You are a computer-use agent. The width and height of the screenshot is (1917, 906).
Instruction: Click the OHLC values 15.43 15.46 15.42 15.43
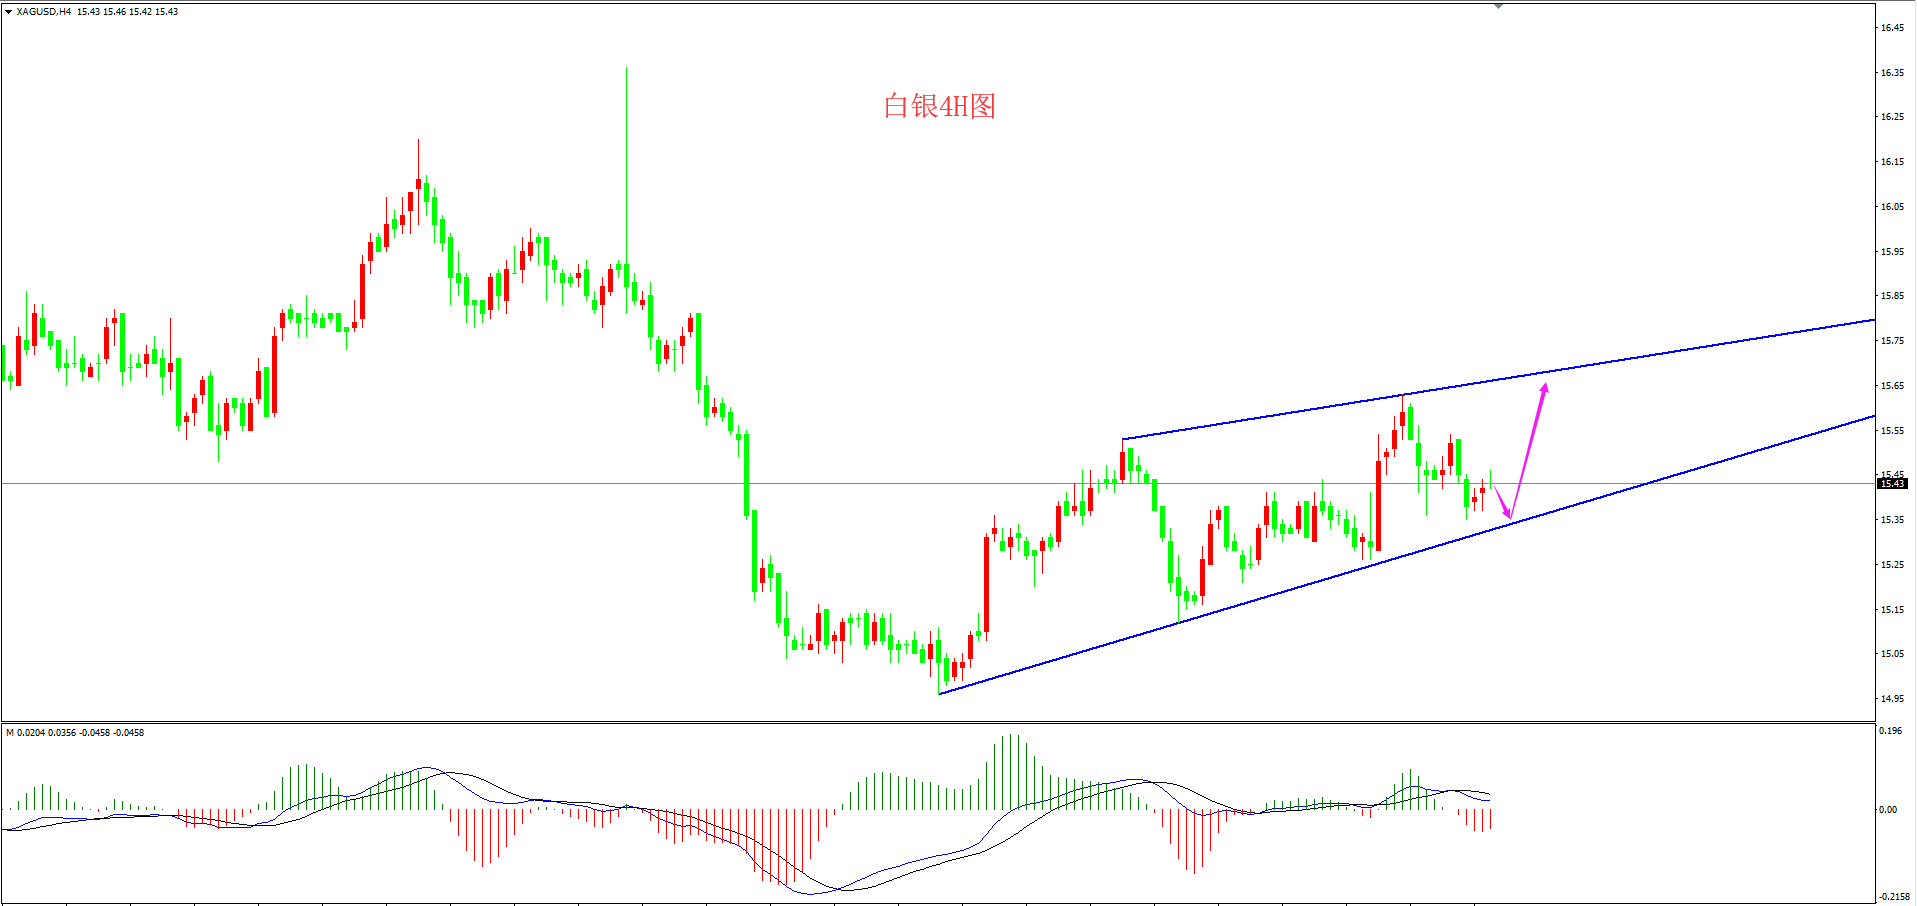pos(128,12)
